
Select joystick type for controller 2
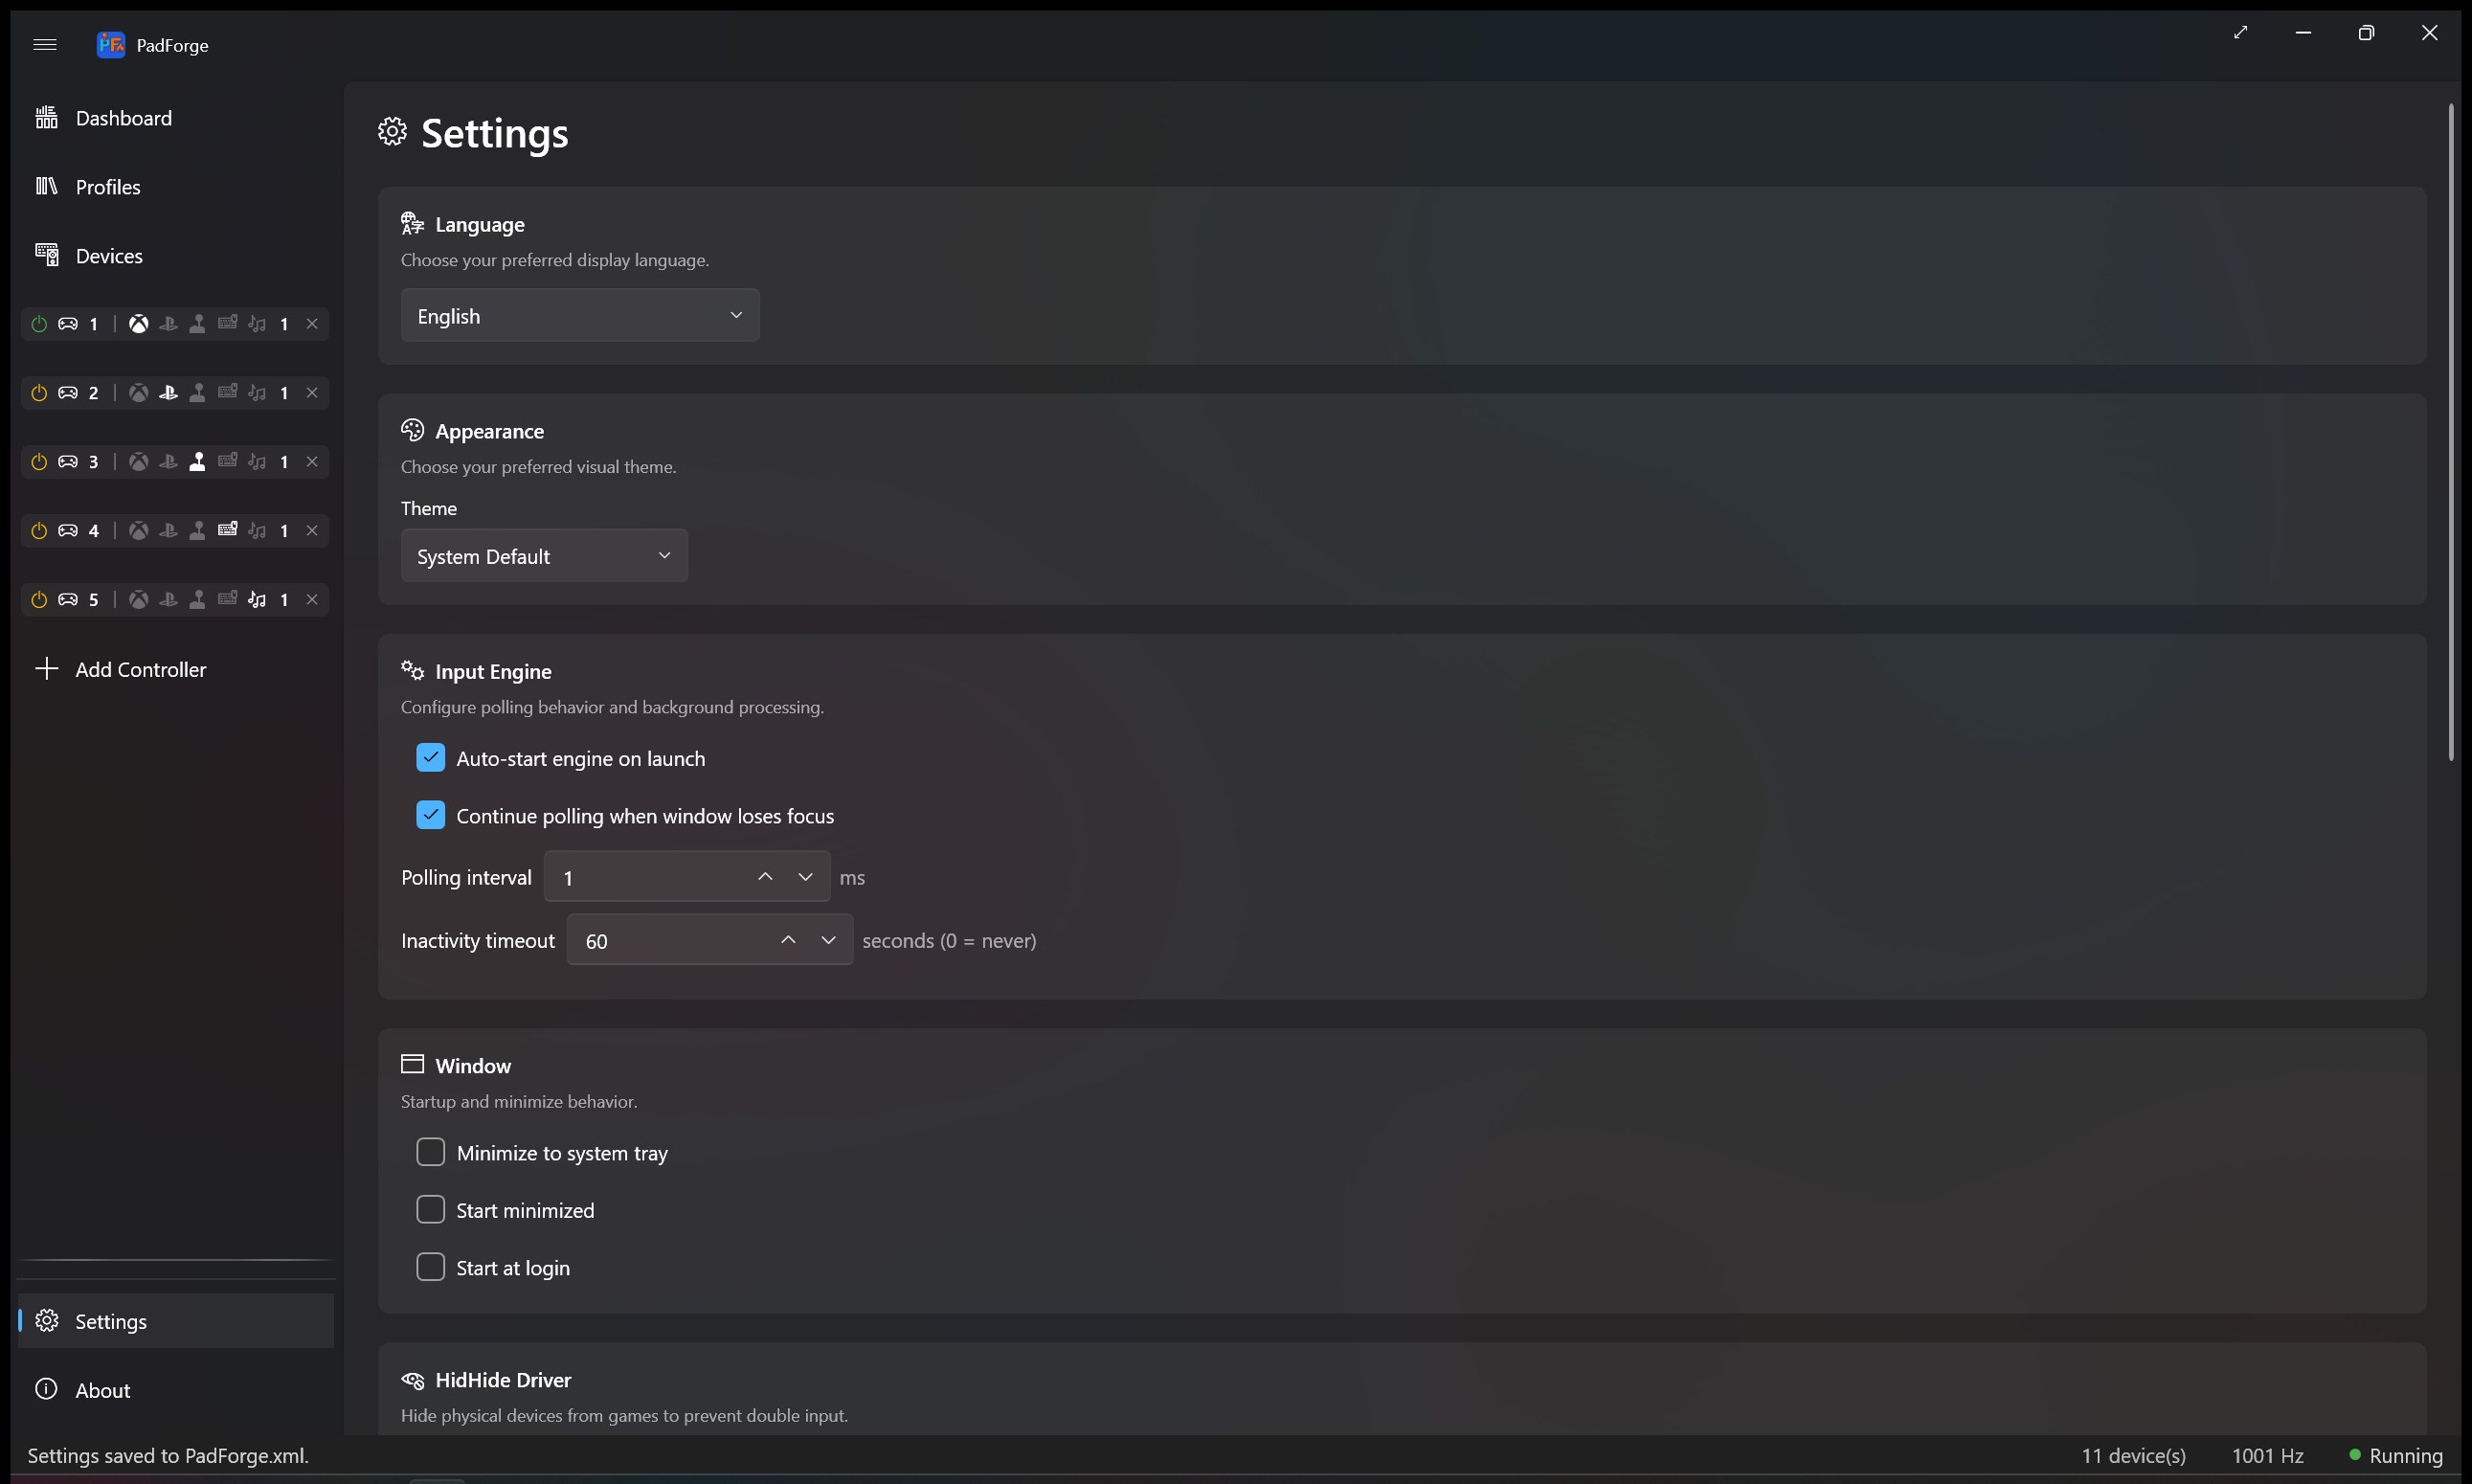[x=198, y=393]
